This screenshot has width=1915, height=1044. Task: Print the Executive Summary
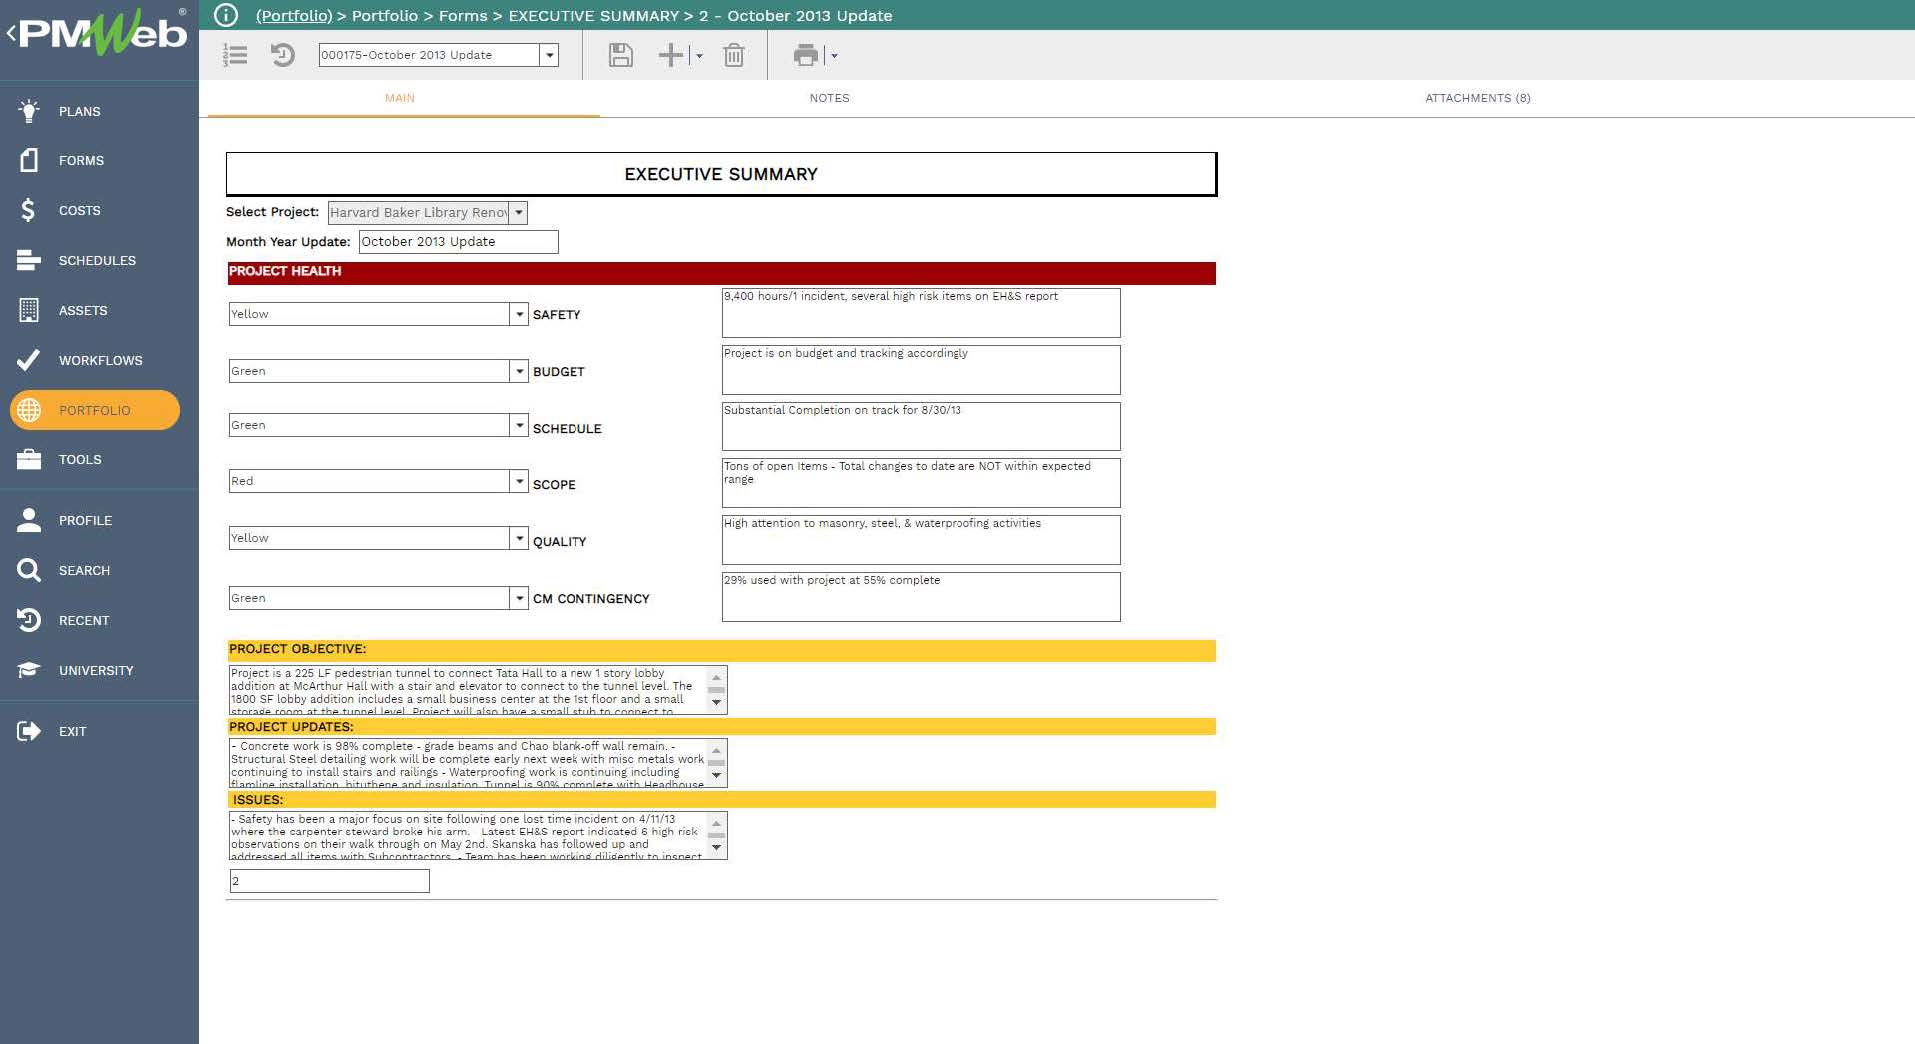click(806, 55)
